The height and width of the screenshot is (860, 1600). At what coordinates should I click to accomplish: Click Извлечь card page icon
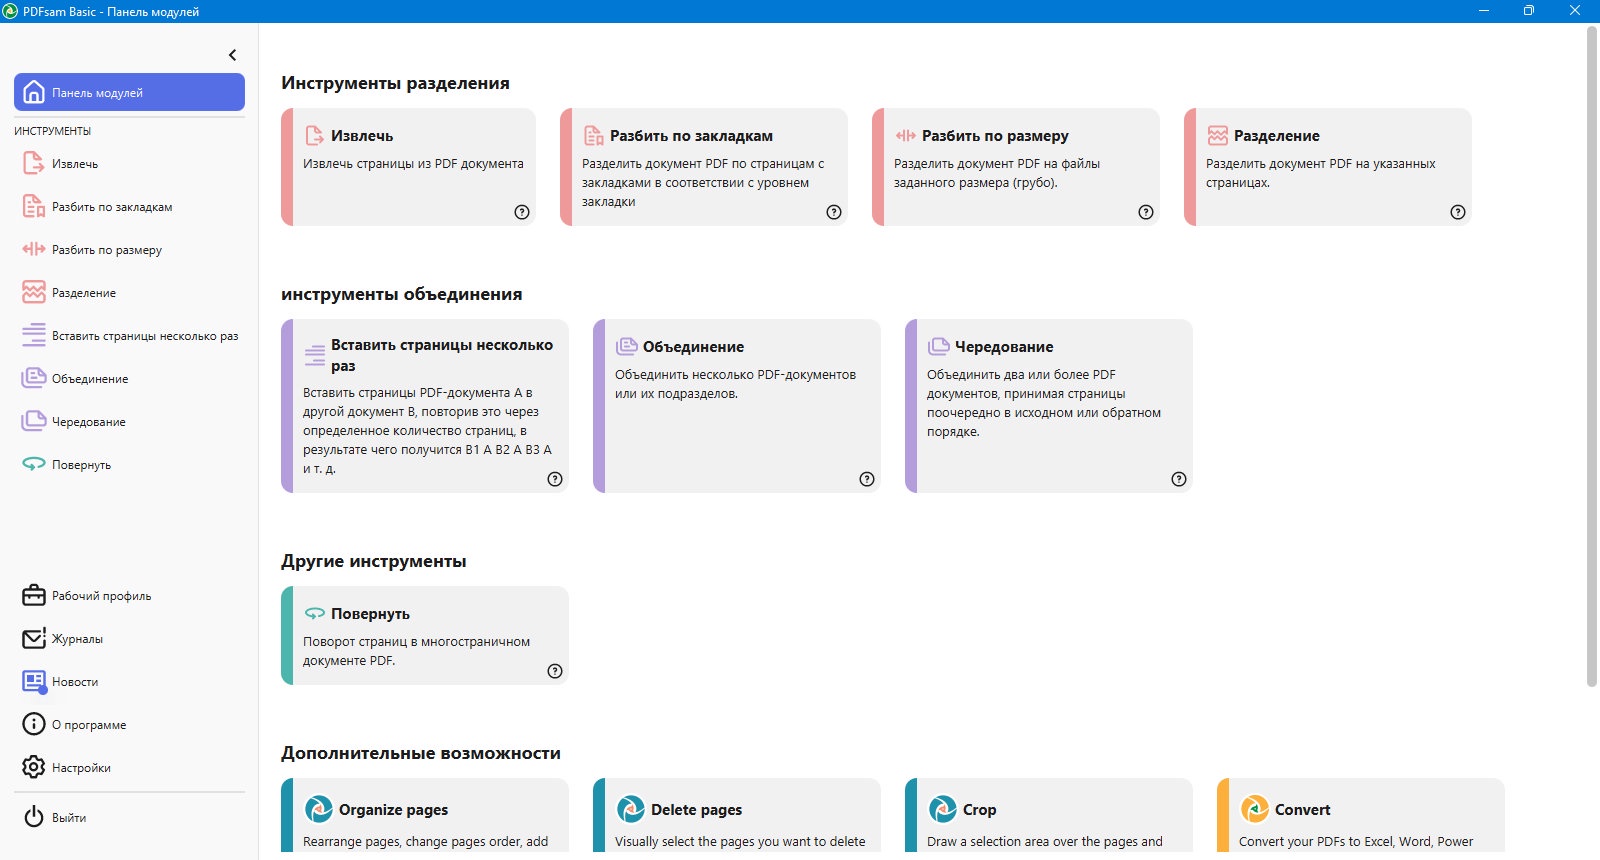coord(314,136)
